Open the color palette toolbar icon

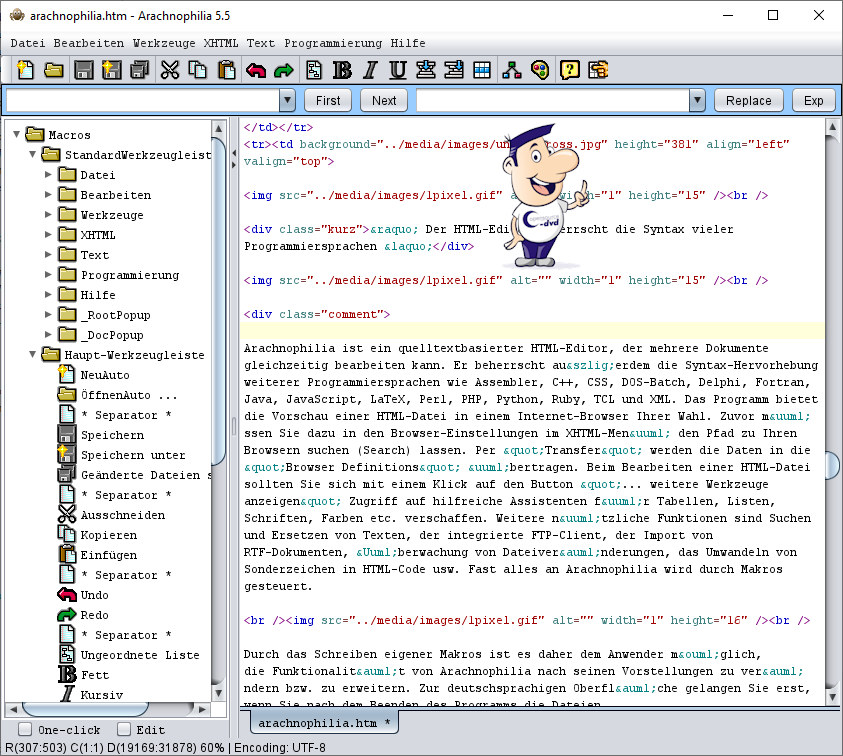pyautogui.click(x=540, y=70)
